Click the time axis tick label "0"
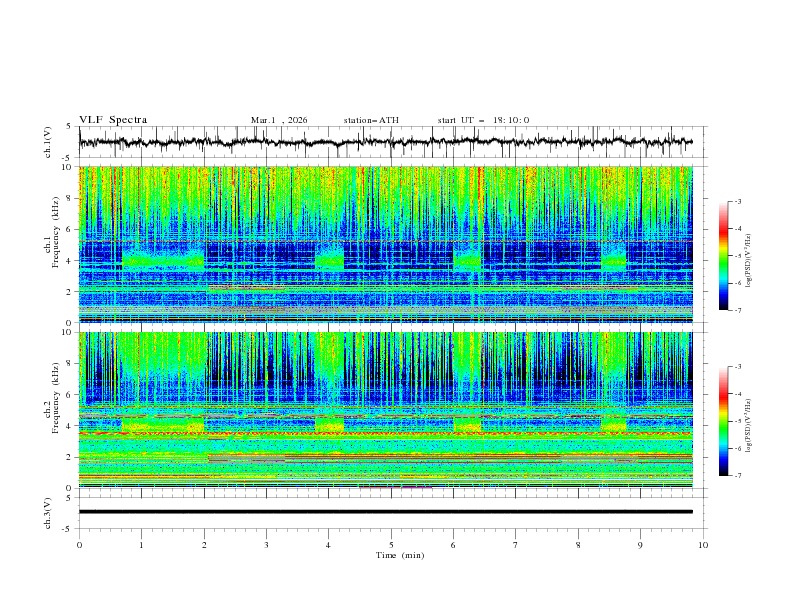The width and height of the screenshot is (792, 612). click(79, 545)
